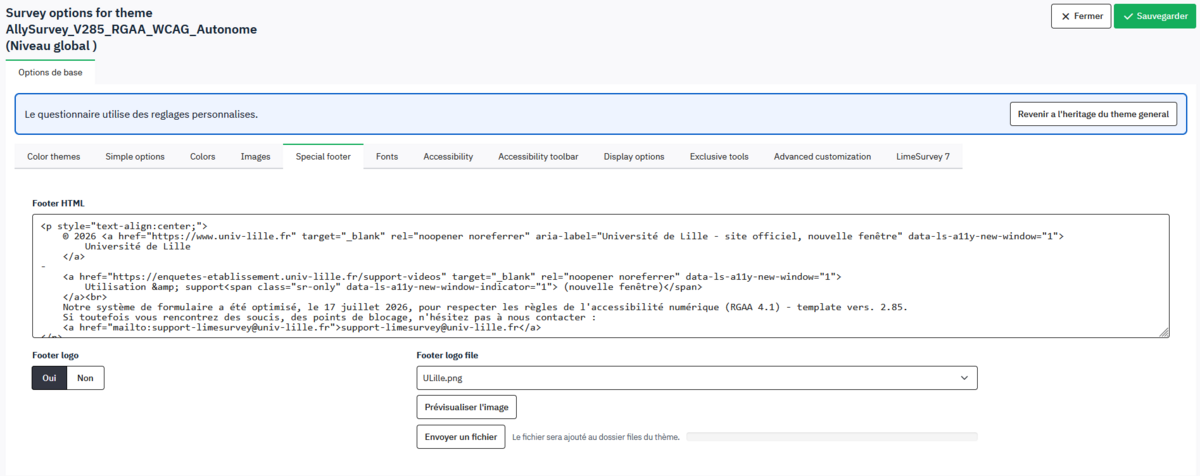Click the X icon in Fermer button
Viewport: 1200px width, 476px height.
point(1065,16)
